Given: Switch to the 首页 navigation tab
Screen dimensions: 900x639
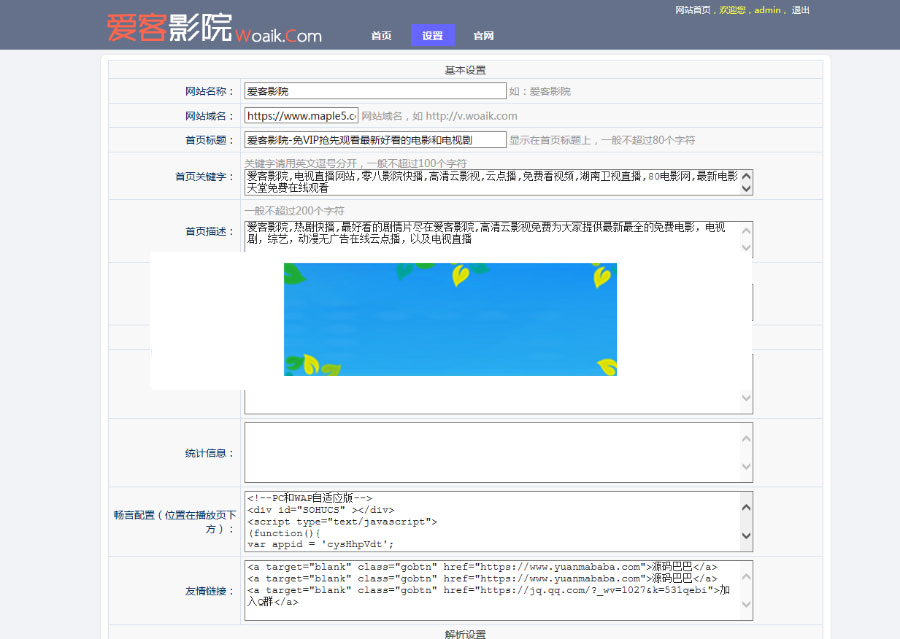Looking at the screenshot, I should 381,34.
